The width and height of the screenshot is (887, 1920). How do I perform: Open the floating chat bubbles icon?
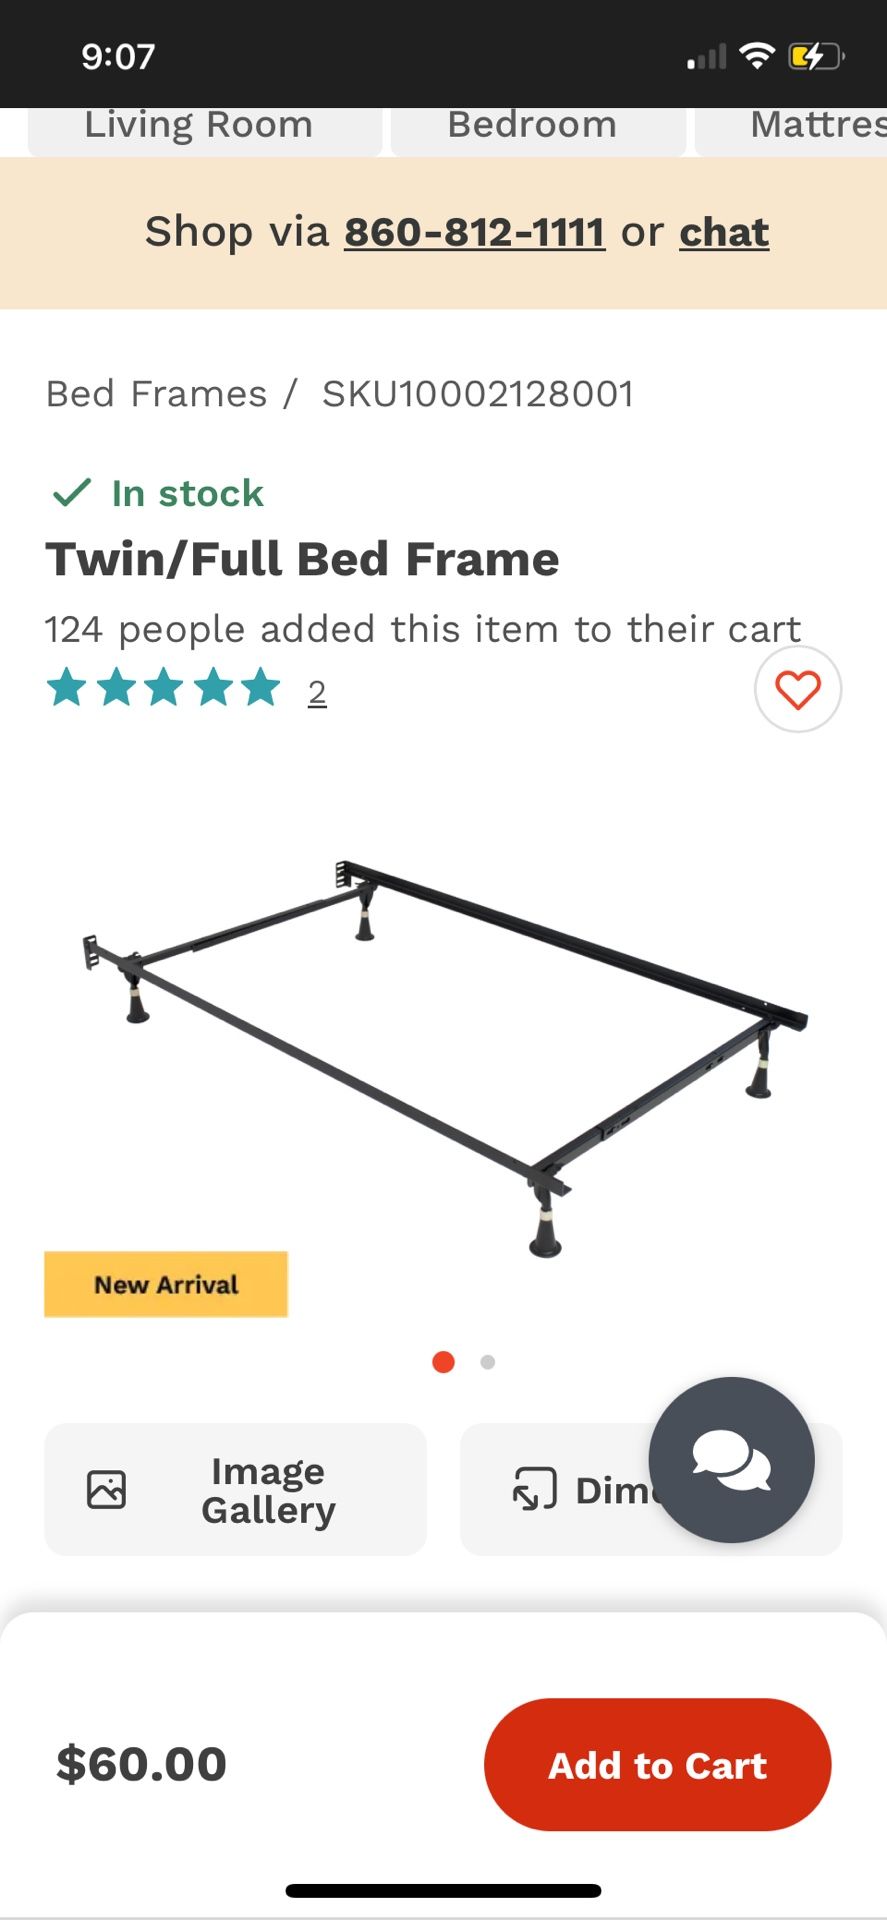(733, 1462)
